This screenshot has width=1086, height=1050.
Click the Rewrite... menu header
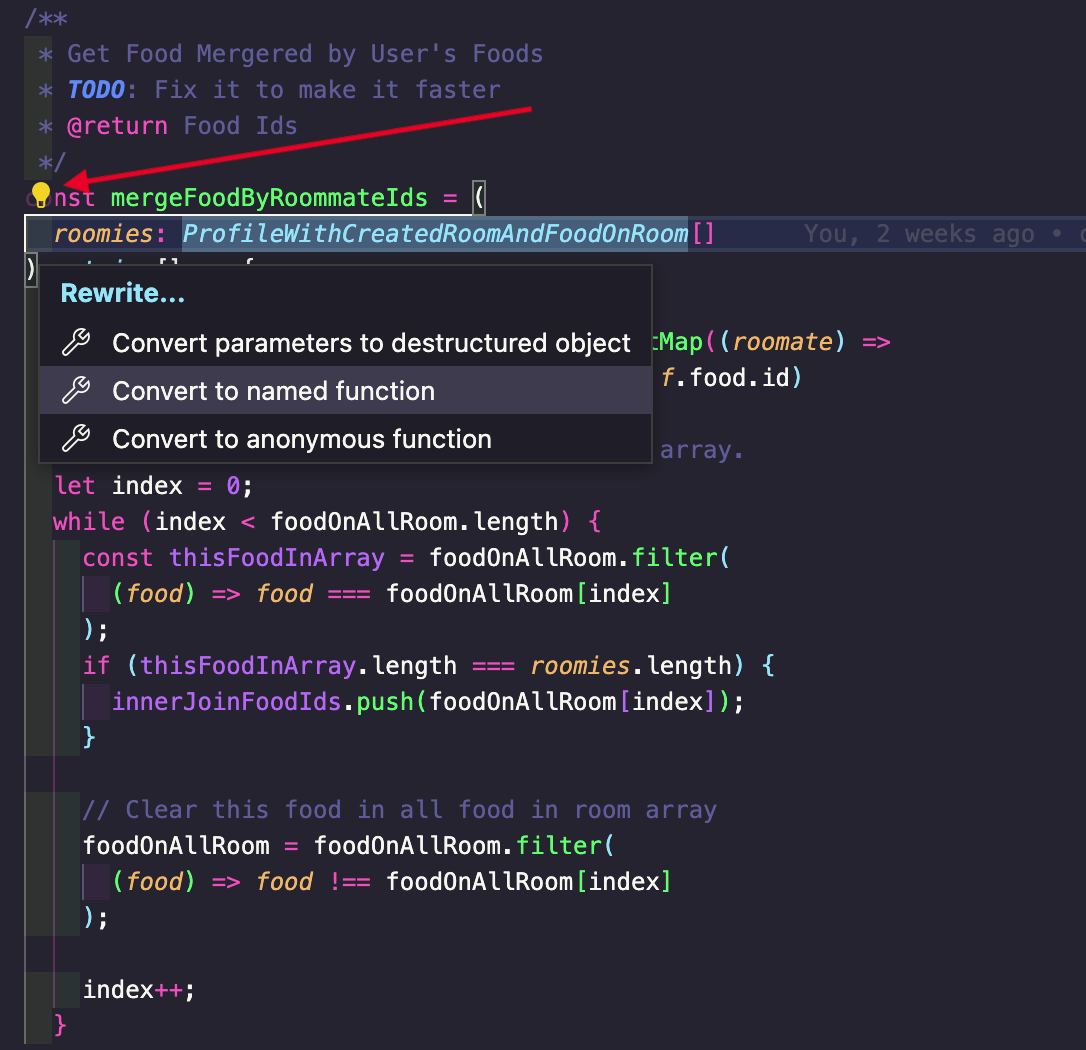coord(123,293)
